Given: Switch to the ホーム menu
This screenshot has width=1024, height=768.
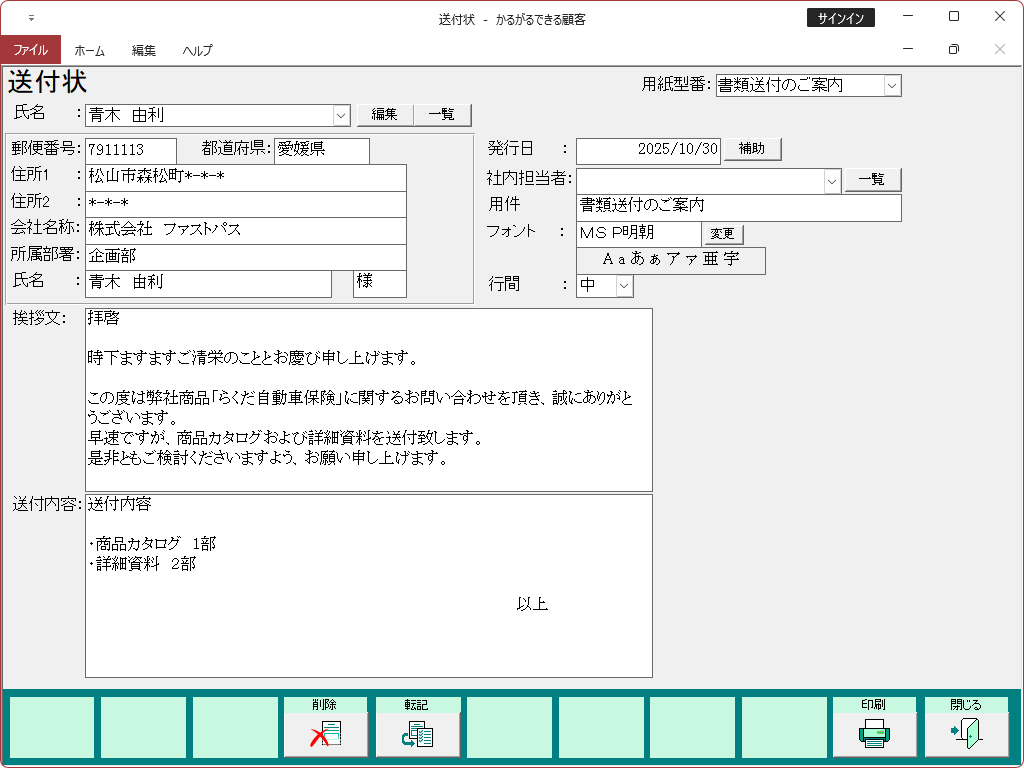Looking at the screenshot, I should [x=89, y=50].
